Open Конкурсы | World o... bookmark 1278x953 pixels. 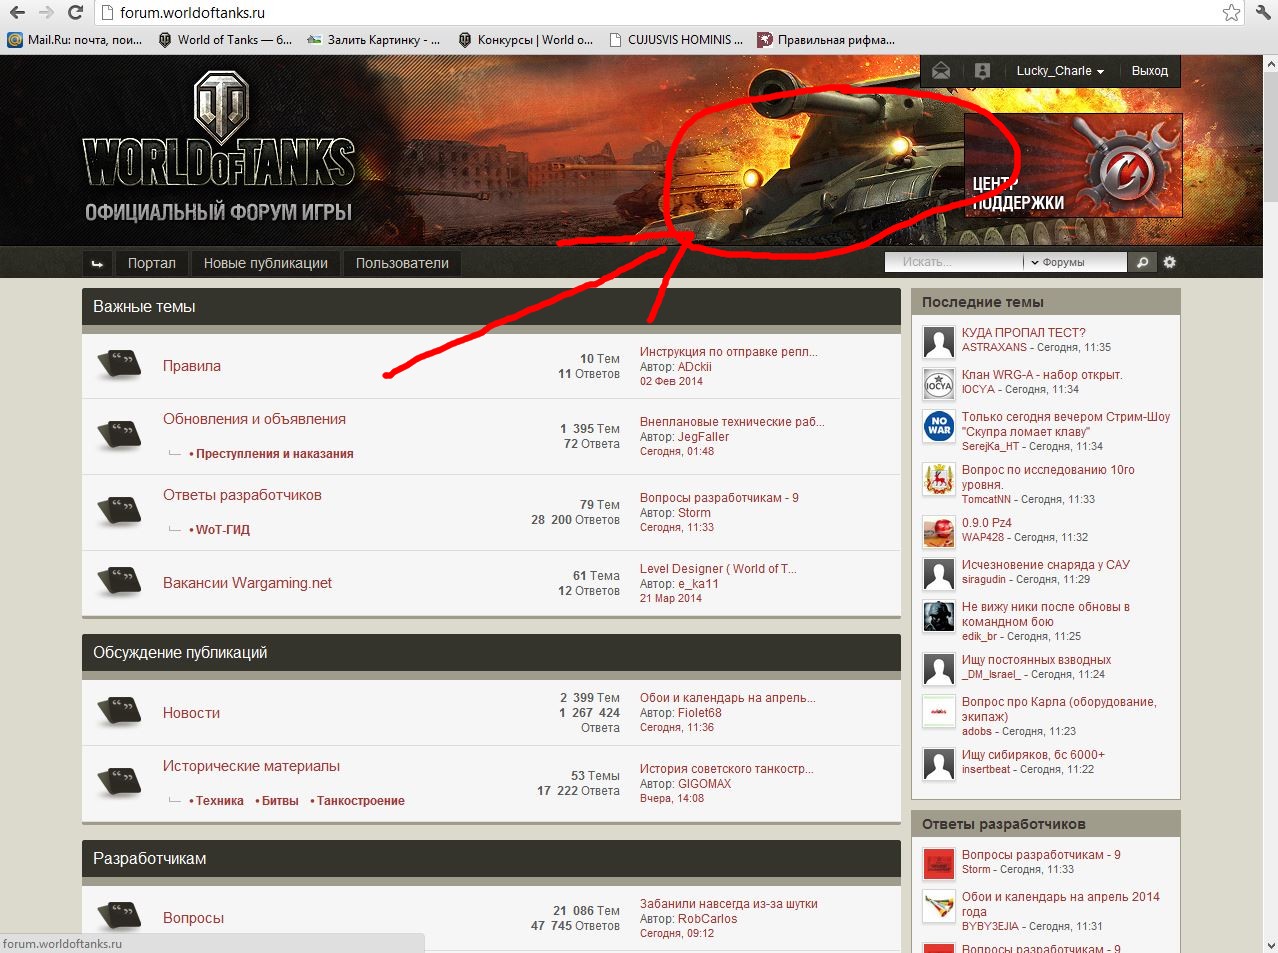(x=526, y=40)
